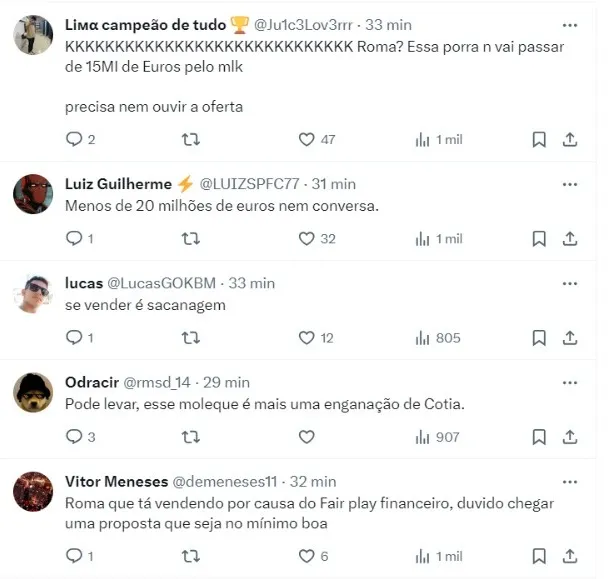Viewport: 611px width, 579px height.
Task: Bookmark Odracir's tweet
Action: [539, 437]
